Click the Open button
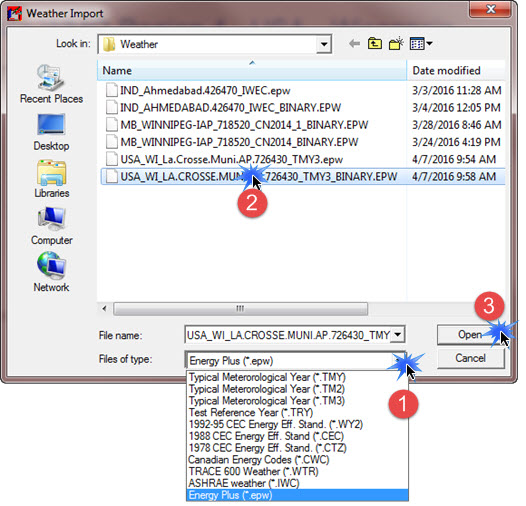This screenshot has height=506, width=526. pyautogui.click(x=471, y=335)
